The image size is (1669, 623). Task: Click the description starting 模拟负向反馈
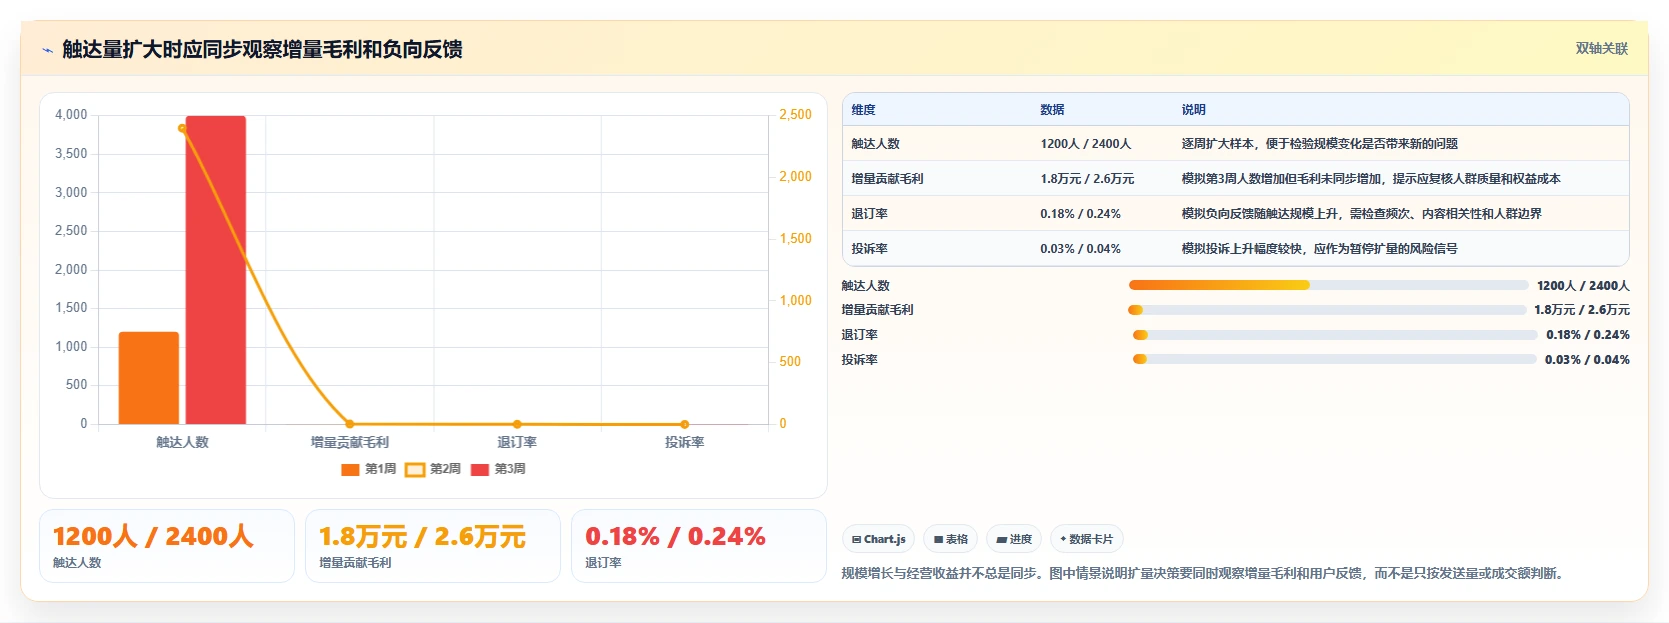tap(1361, 214)
